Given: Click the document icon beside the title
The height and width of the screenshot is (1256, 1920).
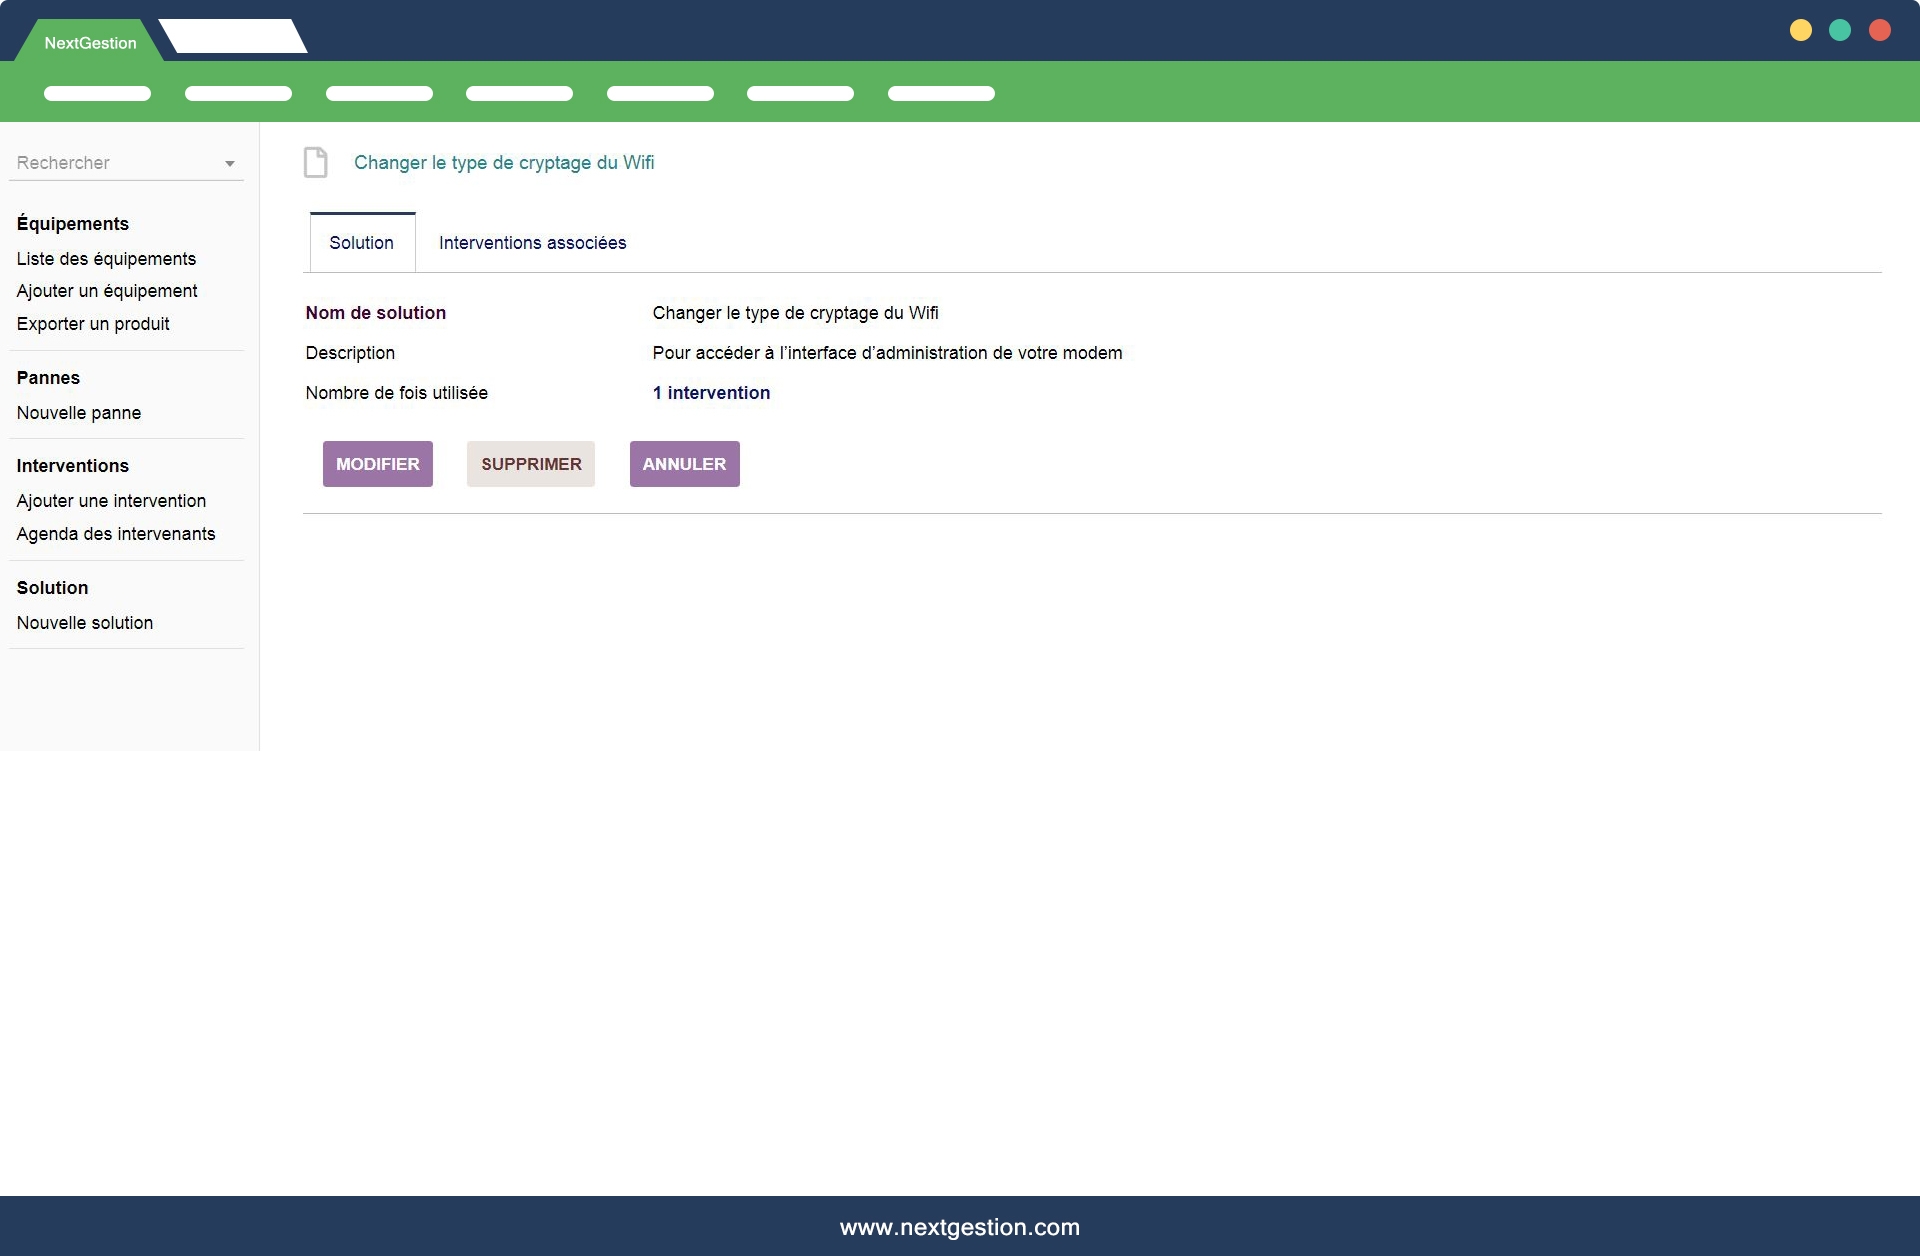Looking at the screenshot, I should tap(315, 162).
